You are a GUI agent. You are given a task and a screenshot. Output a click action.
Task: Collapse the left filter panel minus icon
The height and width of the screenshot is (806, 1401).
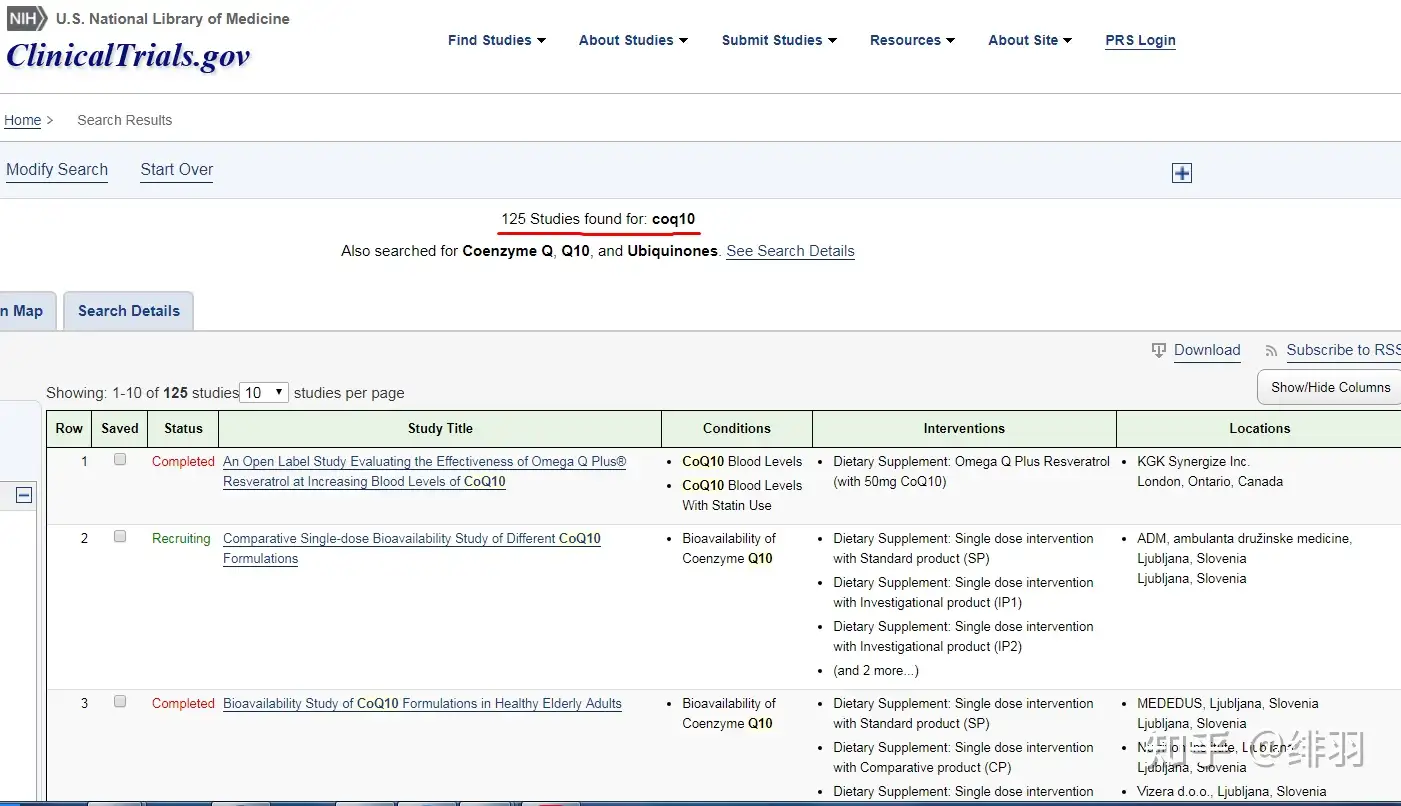click(24, 495)
